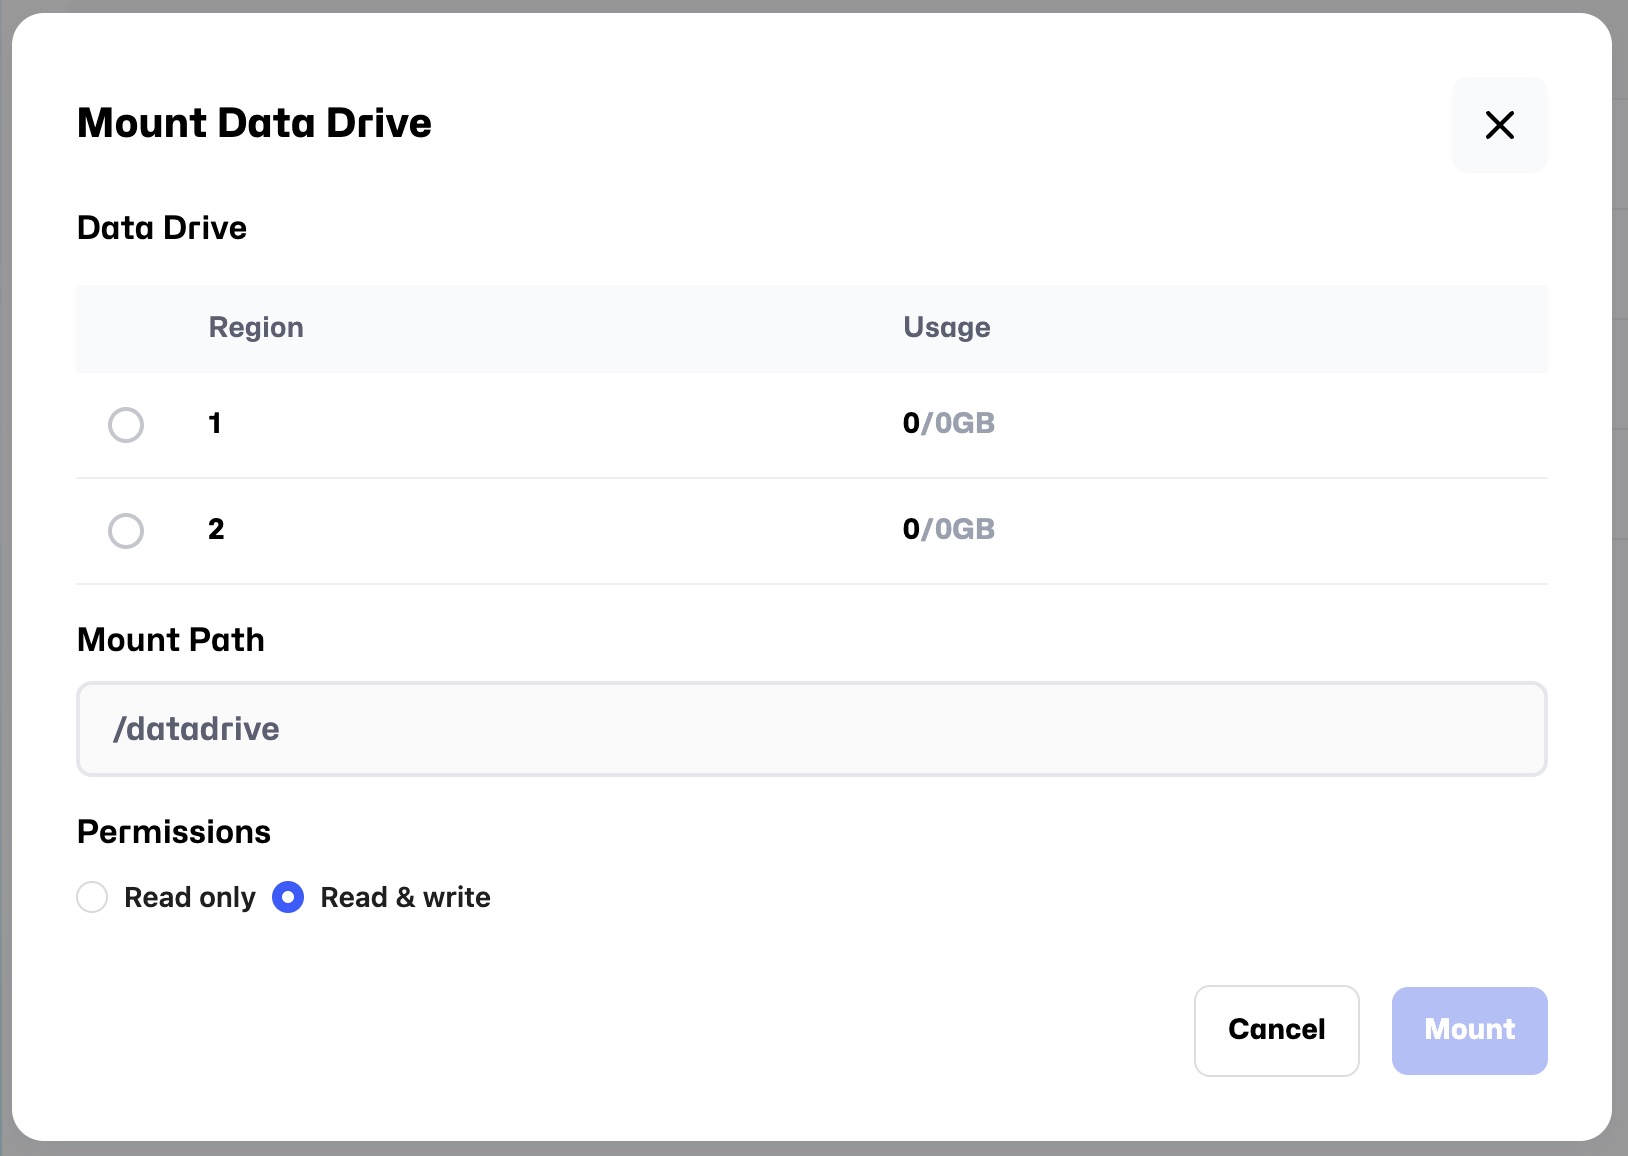Click the region number 1 text
This screenshot has width=1628, height=1156.
[x=215, y=424]
